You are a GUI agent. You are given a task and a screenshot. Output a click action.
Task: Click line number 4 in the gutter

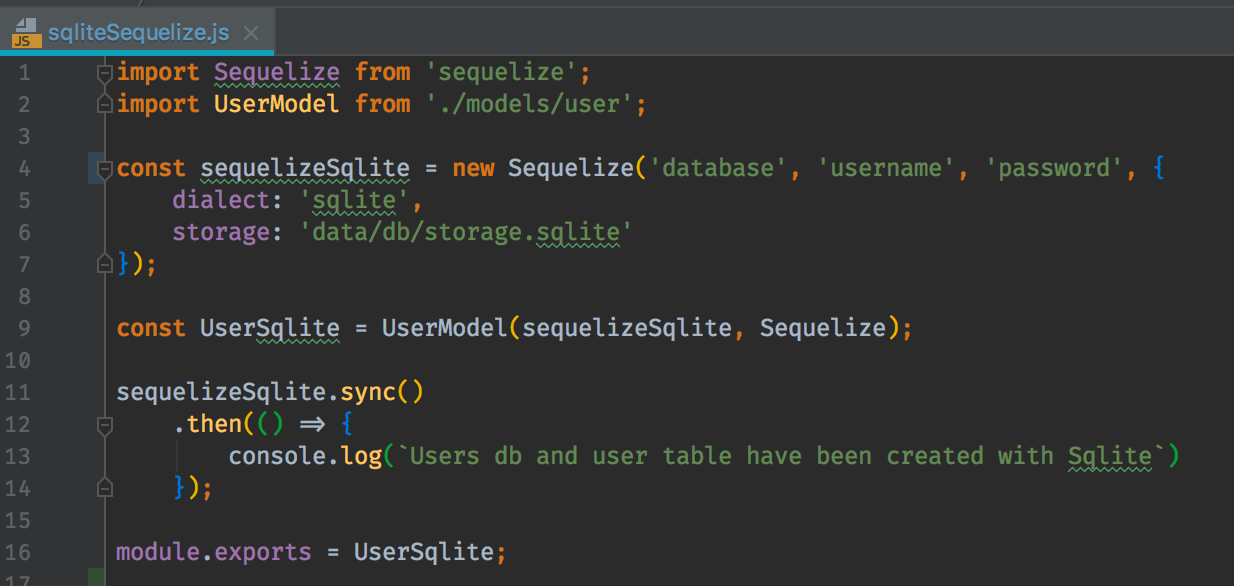24,168
